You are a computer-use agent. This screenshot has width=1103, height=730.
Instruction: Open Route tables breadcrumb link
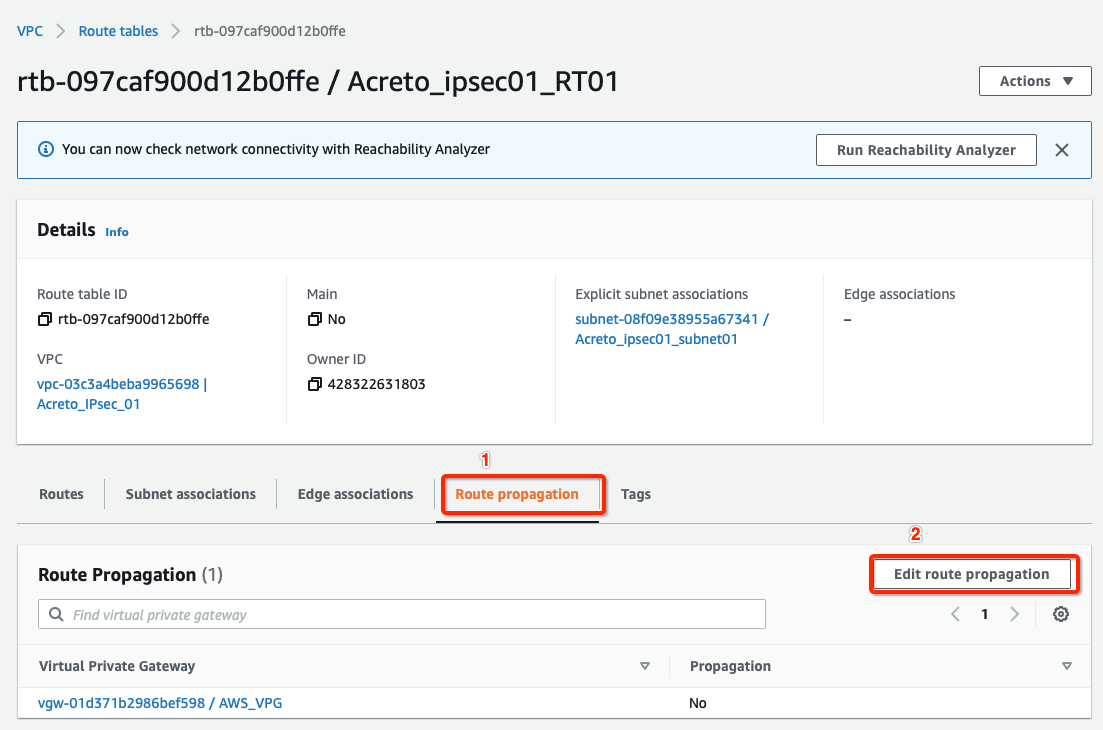click(x=118, y=31)
